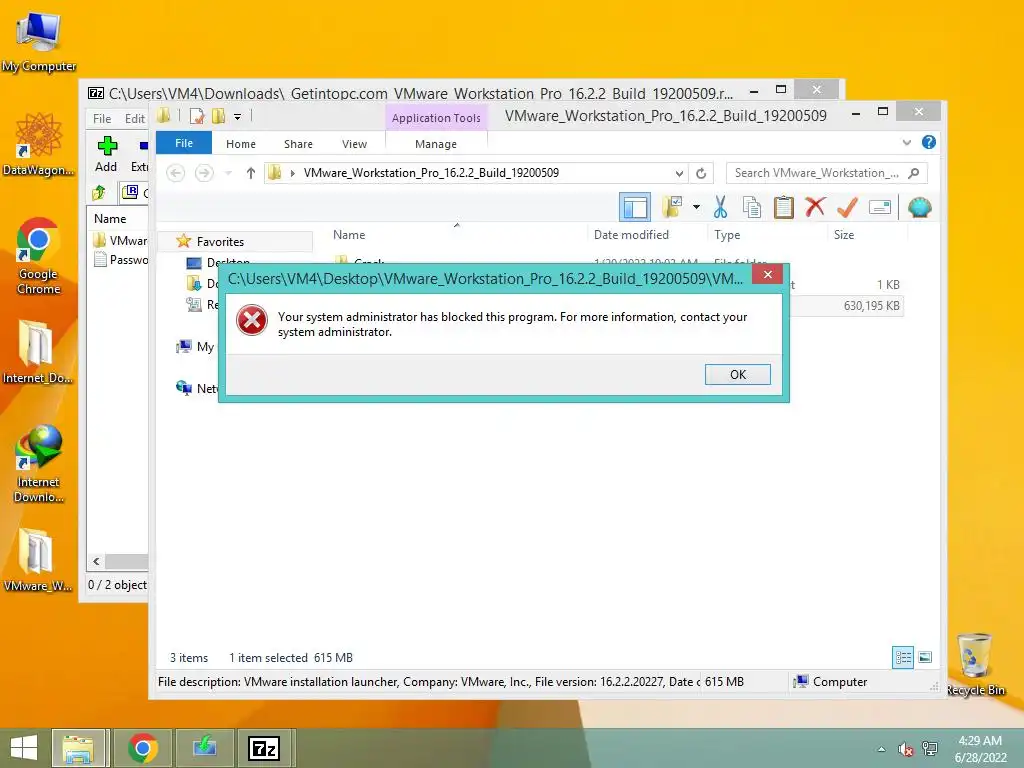
Task: Open My Computer desktop icon
Action: [39, 42]
